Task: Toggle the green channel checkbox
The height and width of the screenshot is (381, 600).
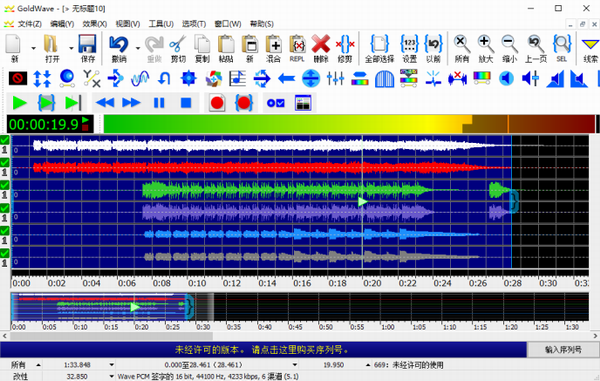Action: point(5,185)
